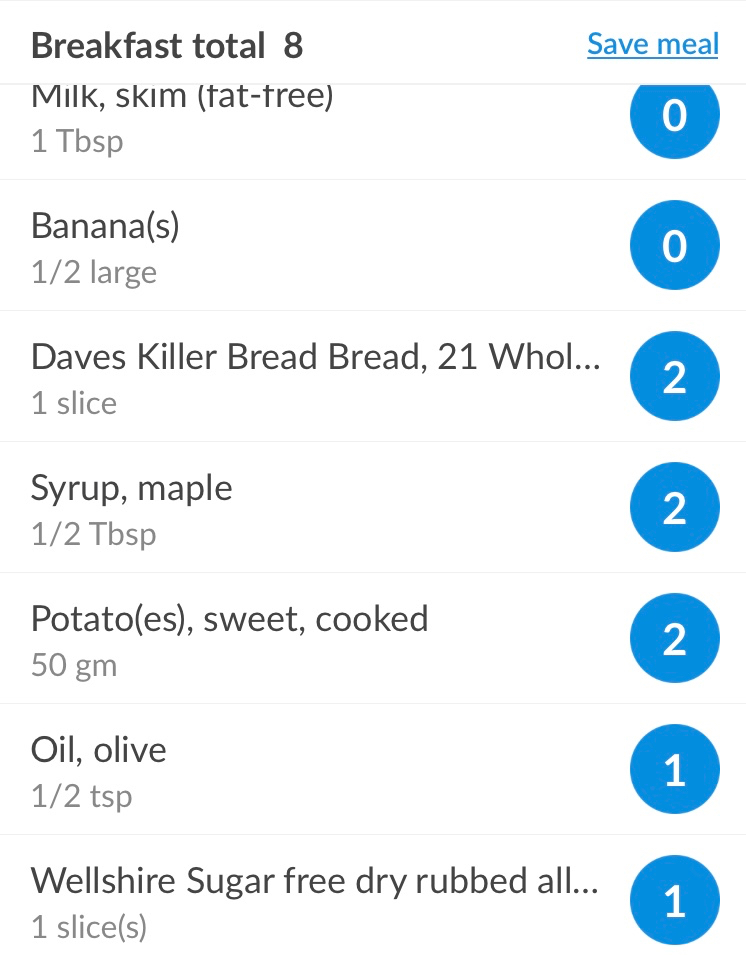Tap points badge for sweet potatoes

675,638
